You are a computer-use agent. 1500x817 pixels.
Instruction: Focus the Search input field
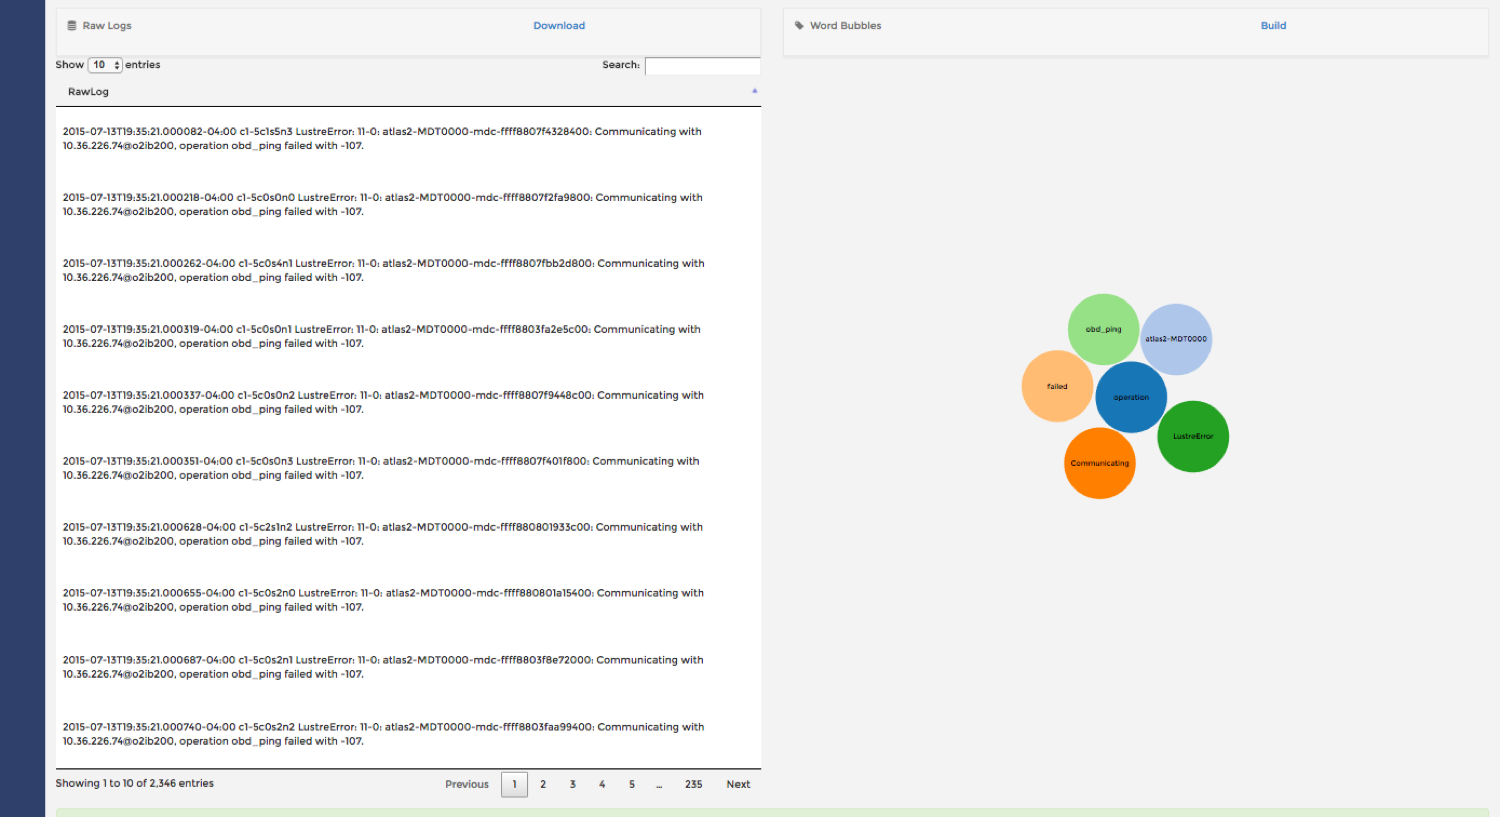(x=702, y=66)
